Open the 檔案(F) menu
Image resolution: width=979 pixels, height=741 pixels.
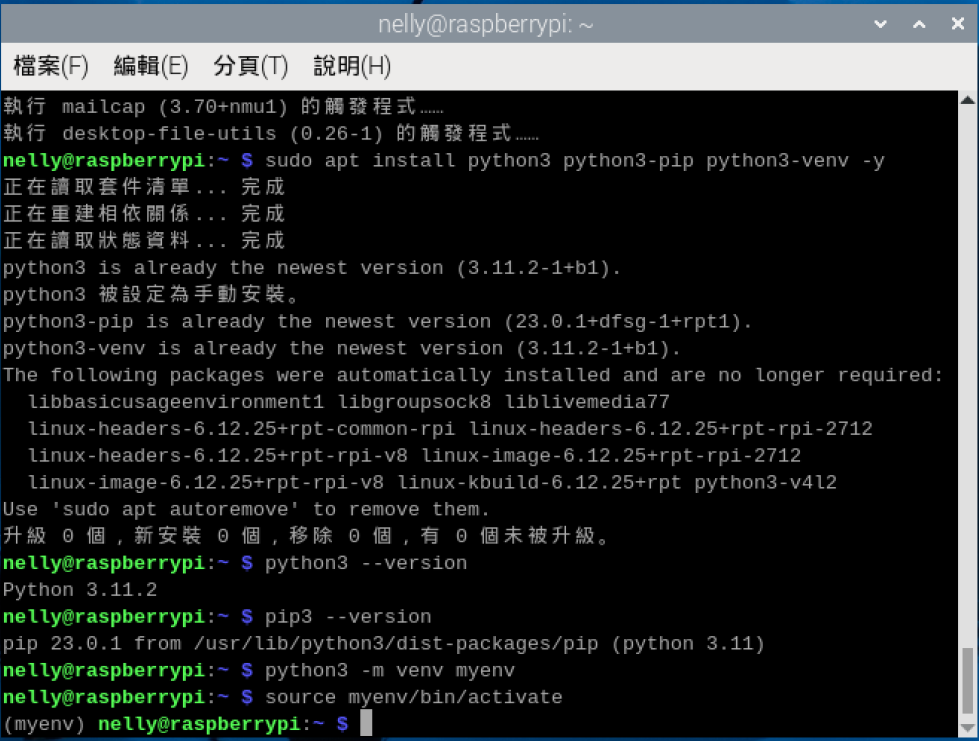51,66
